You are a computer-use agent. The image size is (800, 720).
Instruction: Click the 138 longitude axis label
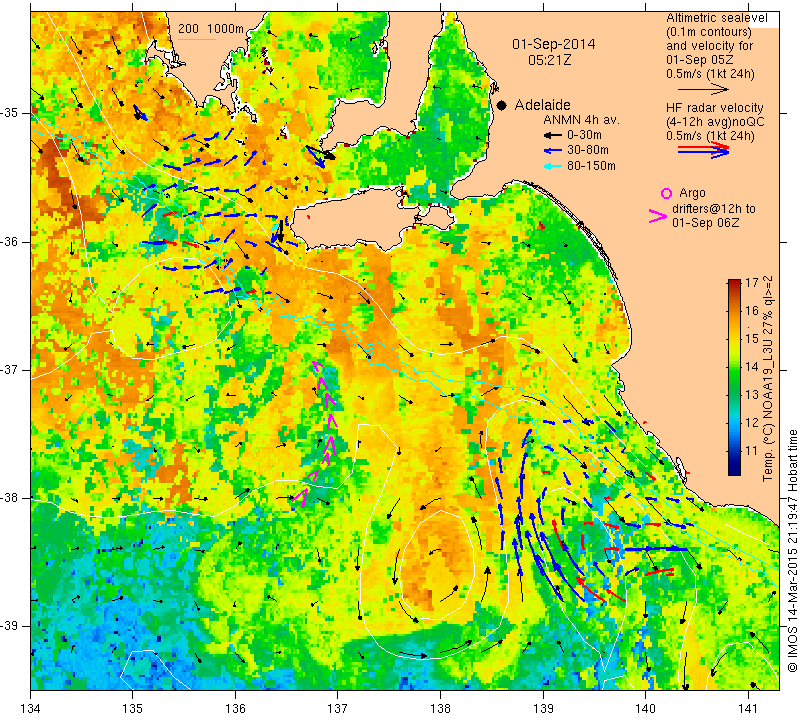(x=440, y=709)
